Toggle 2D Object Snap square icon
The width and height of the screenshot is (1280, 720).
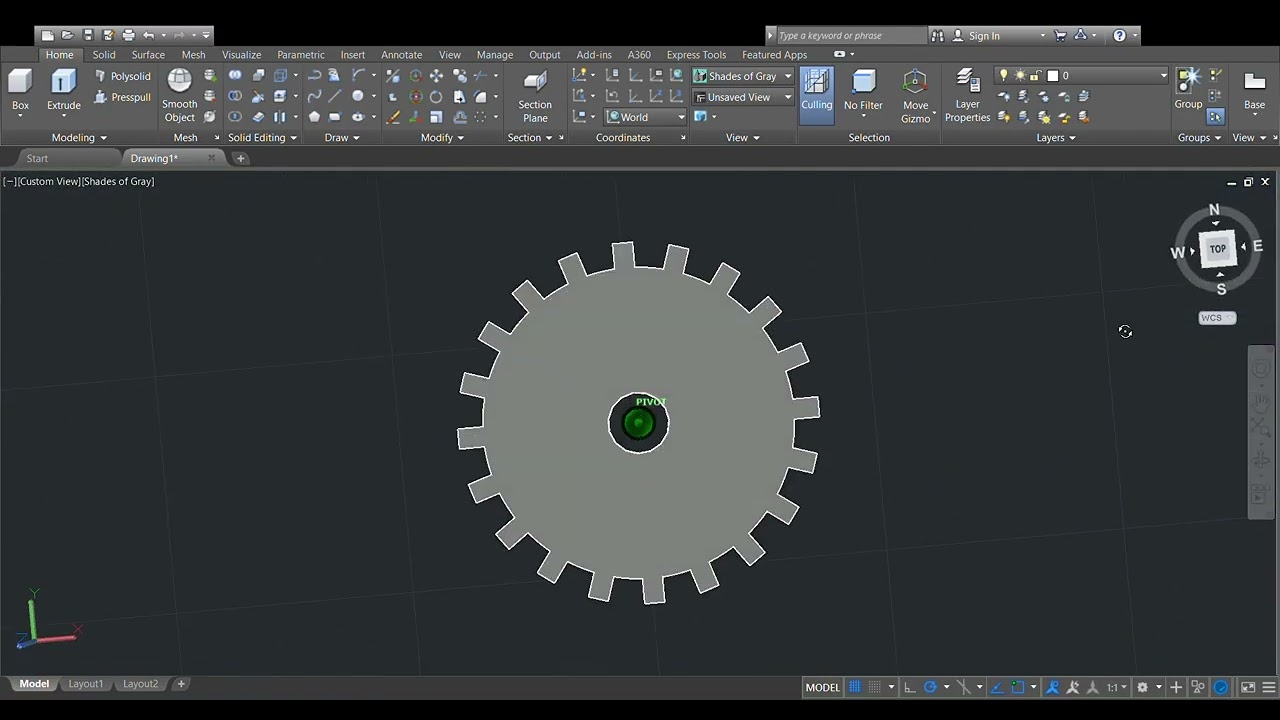1018,687
